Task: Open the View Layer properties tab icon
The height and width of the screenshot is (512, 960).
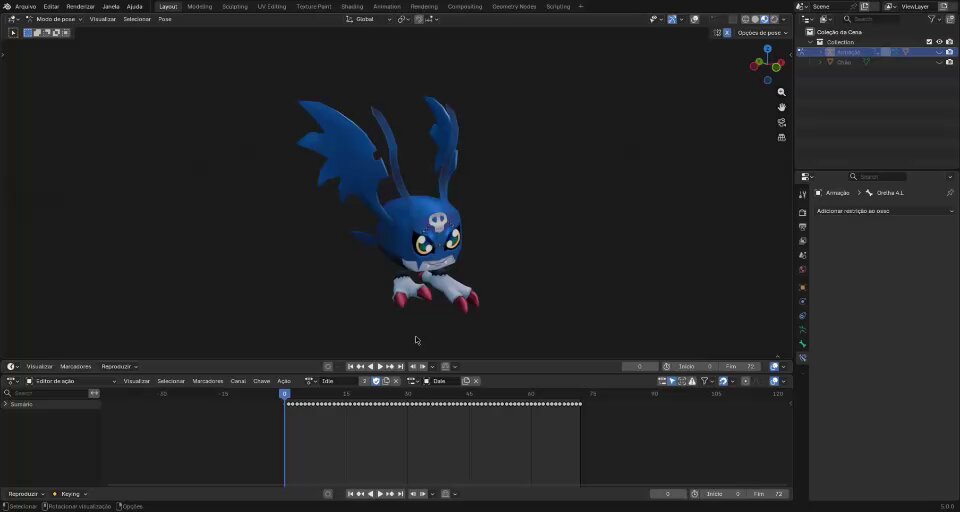Action: 803,241
